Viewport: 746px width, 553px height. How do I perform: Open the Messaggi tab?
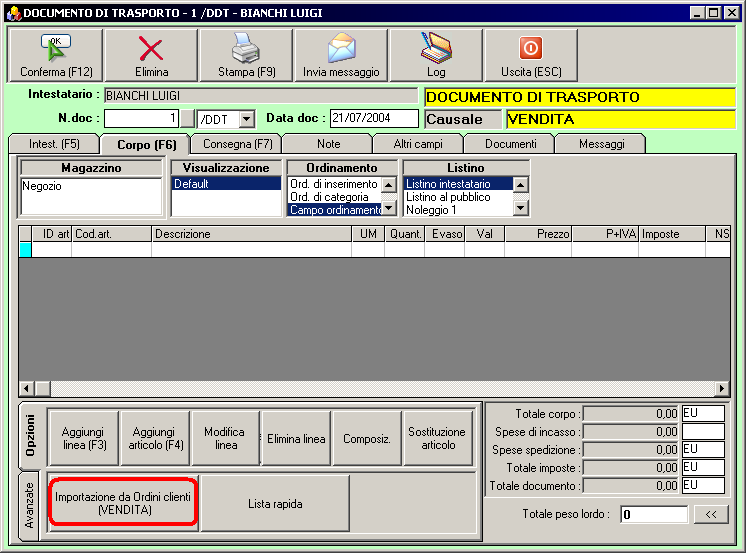coord(601,144)
